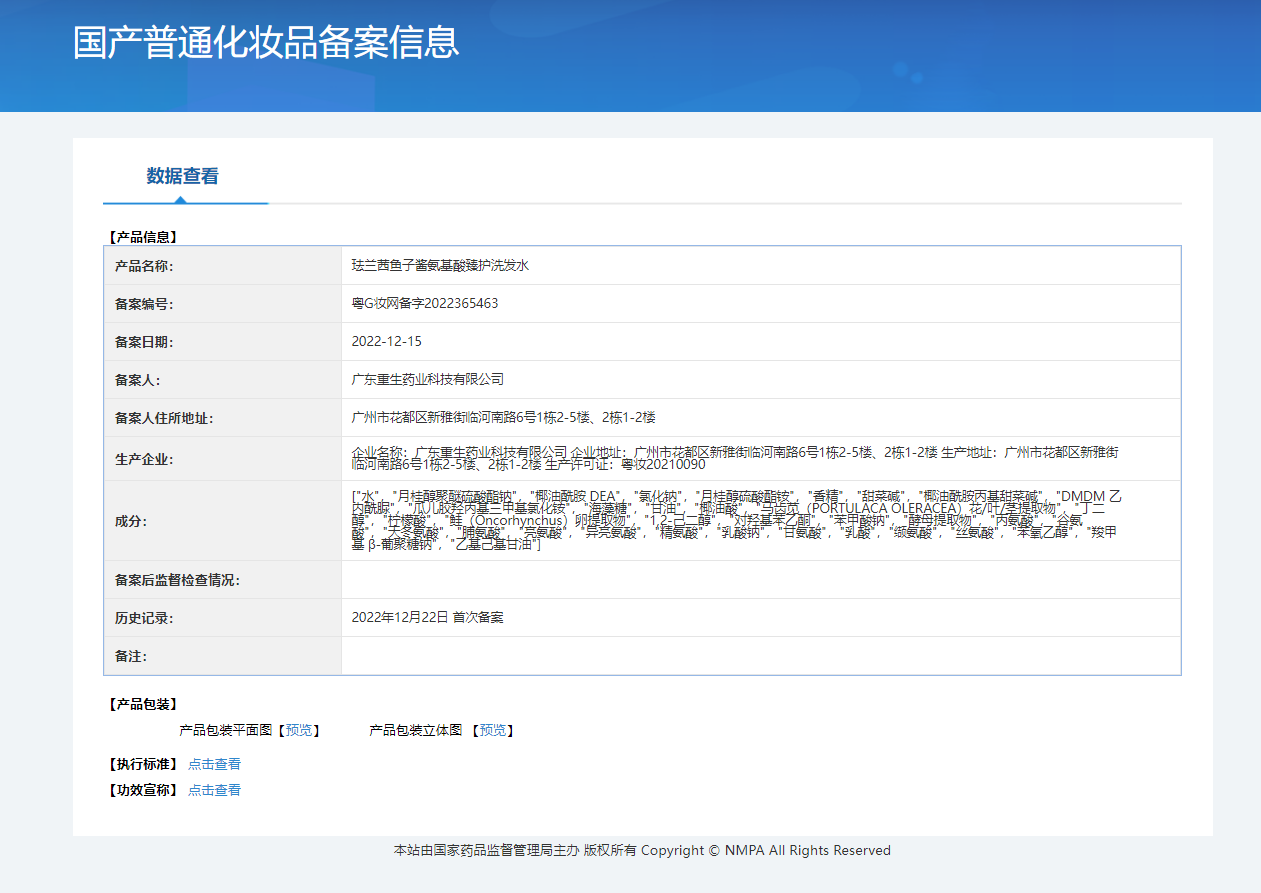
Task: Click the 历史记录 entry 2022年12月22日 首次备案
Action: 427,617
